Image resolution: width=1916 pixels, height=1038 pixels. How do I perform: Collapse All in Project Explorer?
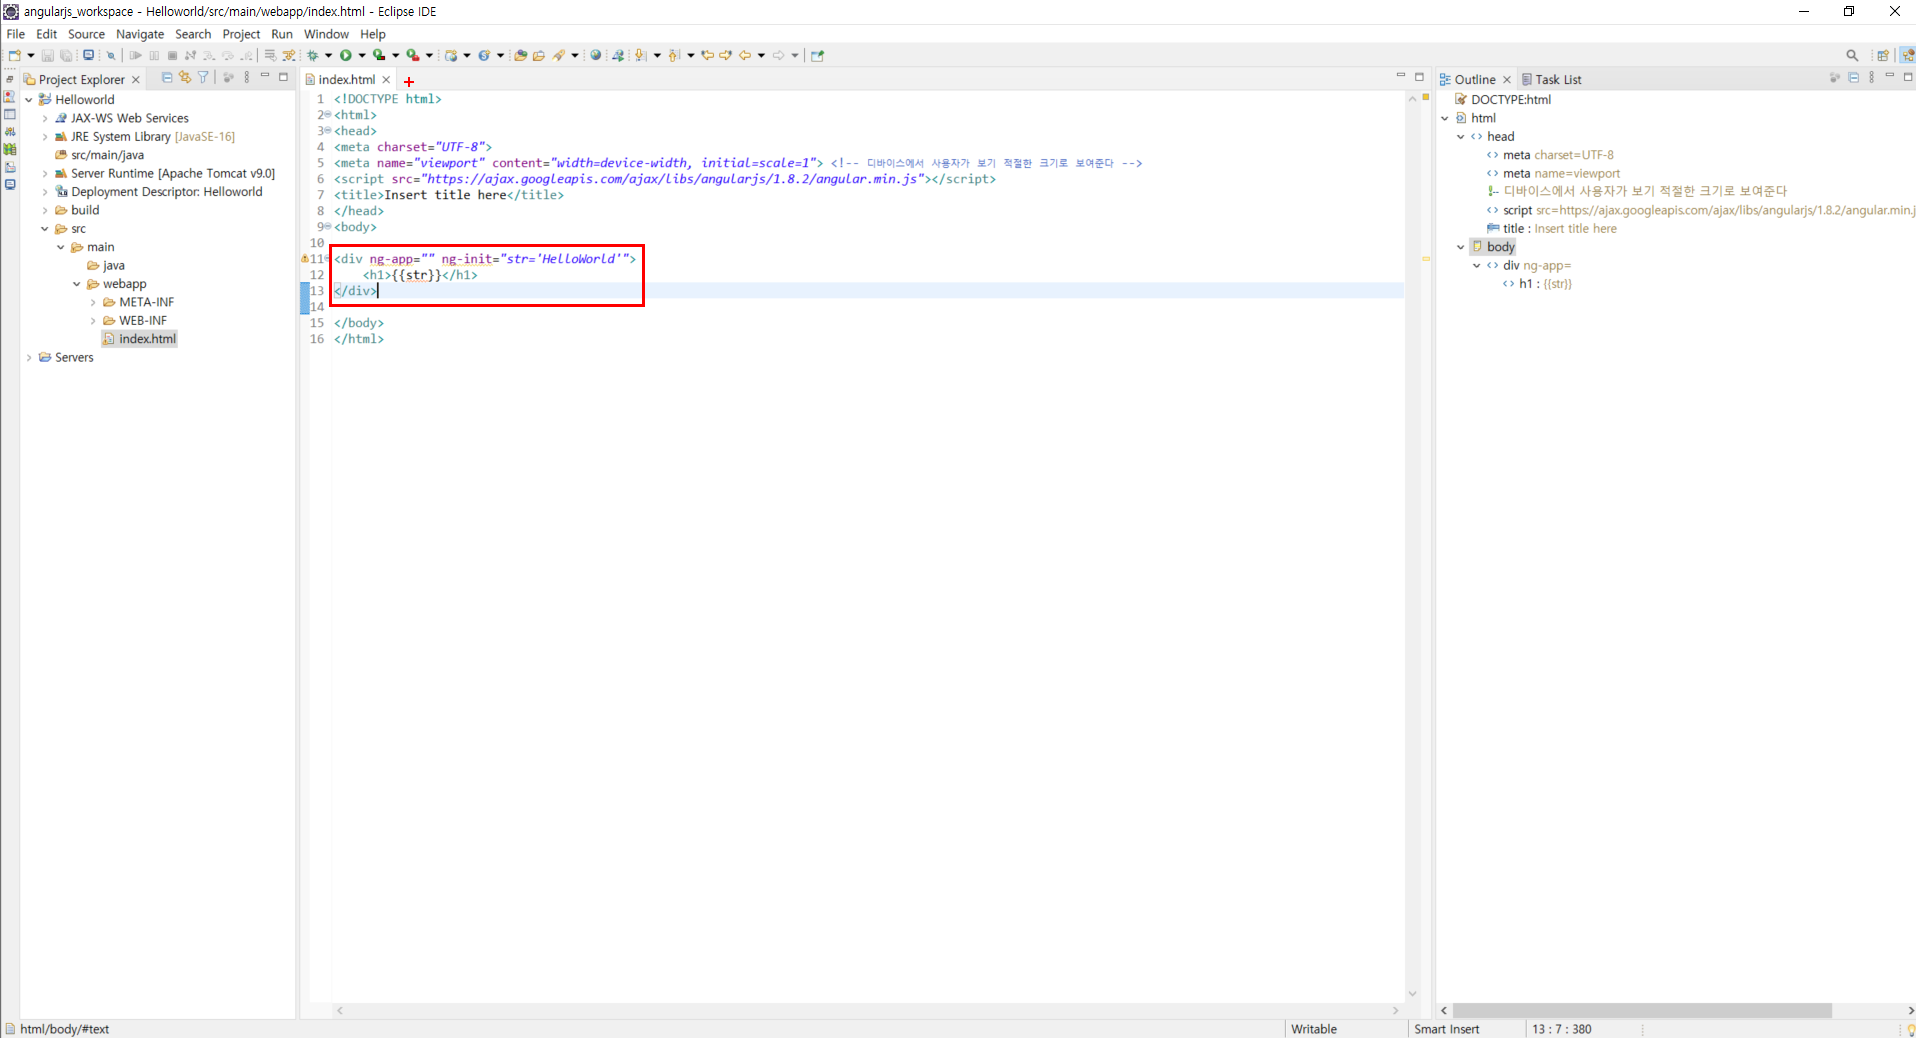pyautogui.click(x=167, y=78)
